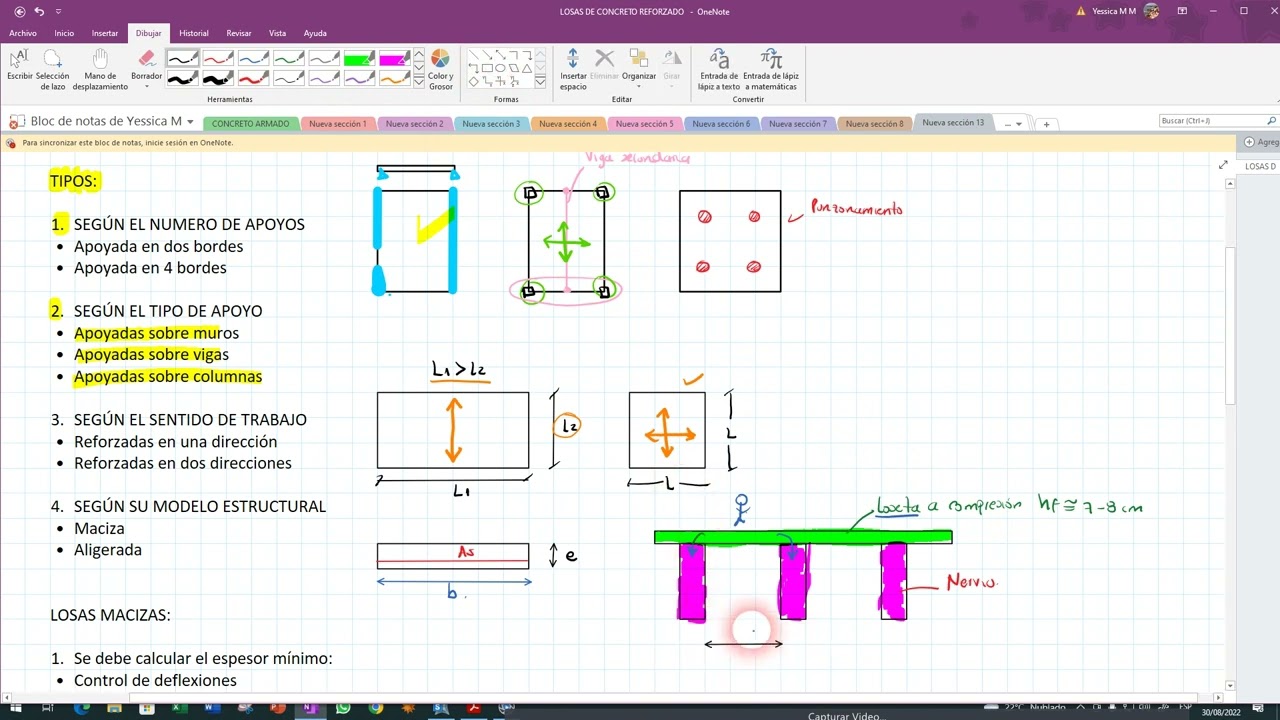Screen dimensions: 1280x720
Task: Switch to the Revisar ribbon tab
Action: coord(239,33)
